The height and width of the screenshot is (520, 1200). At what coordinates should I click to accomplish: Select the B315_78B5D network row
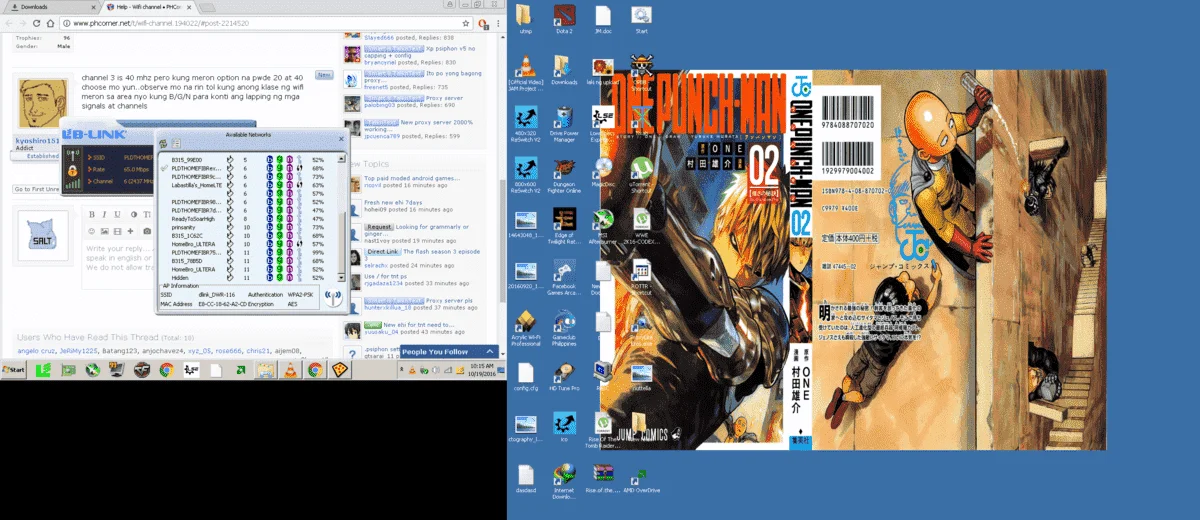(x=247, y=260)
